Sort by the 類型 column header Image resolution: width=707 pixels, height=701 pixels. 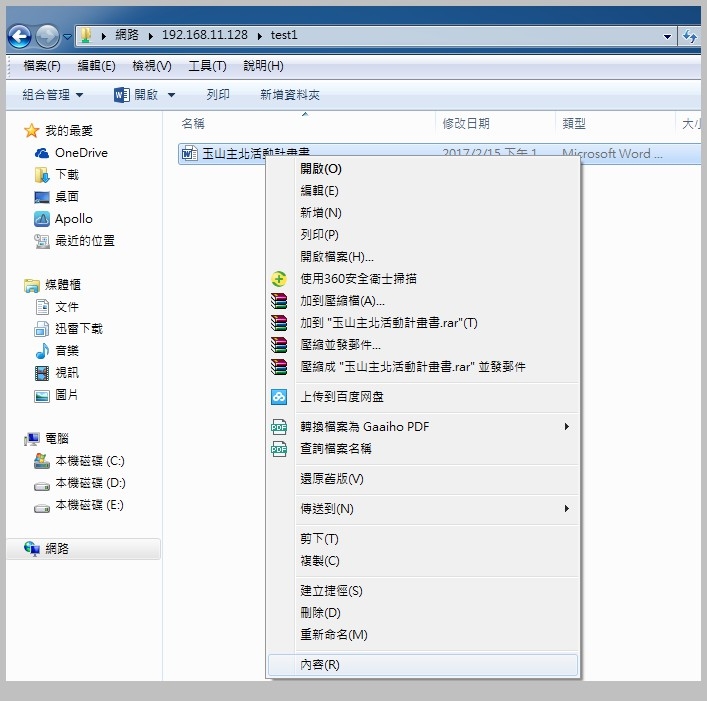point(574,124)
